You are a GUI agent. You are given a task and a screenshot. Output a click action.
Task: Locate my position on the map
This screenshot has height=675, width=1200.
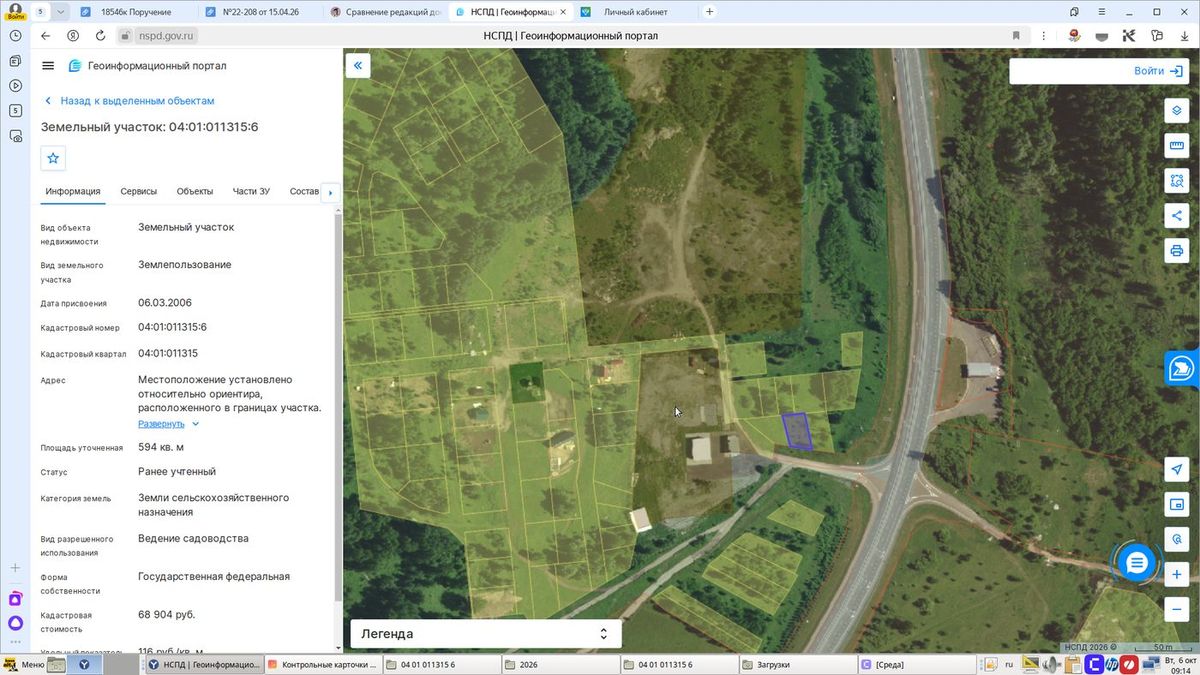(1176, 470)
